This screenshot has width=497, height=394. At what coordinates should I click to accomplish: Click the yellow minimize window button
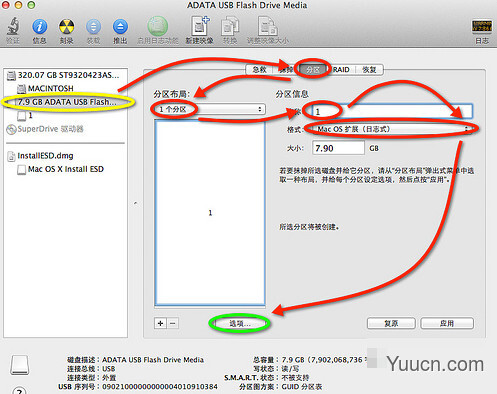(18, 5)
